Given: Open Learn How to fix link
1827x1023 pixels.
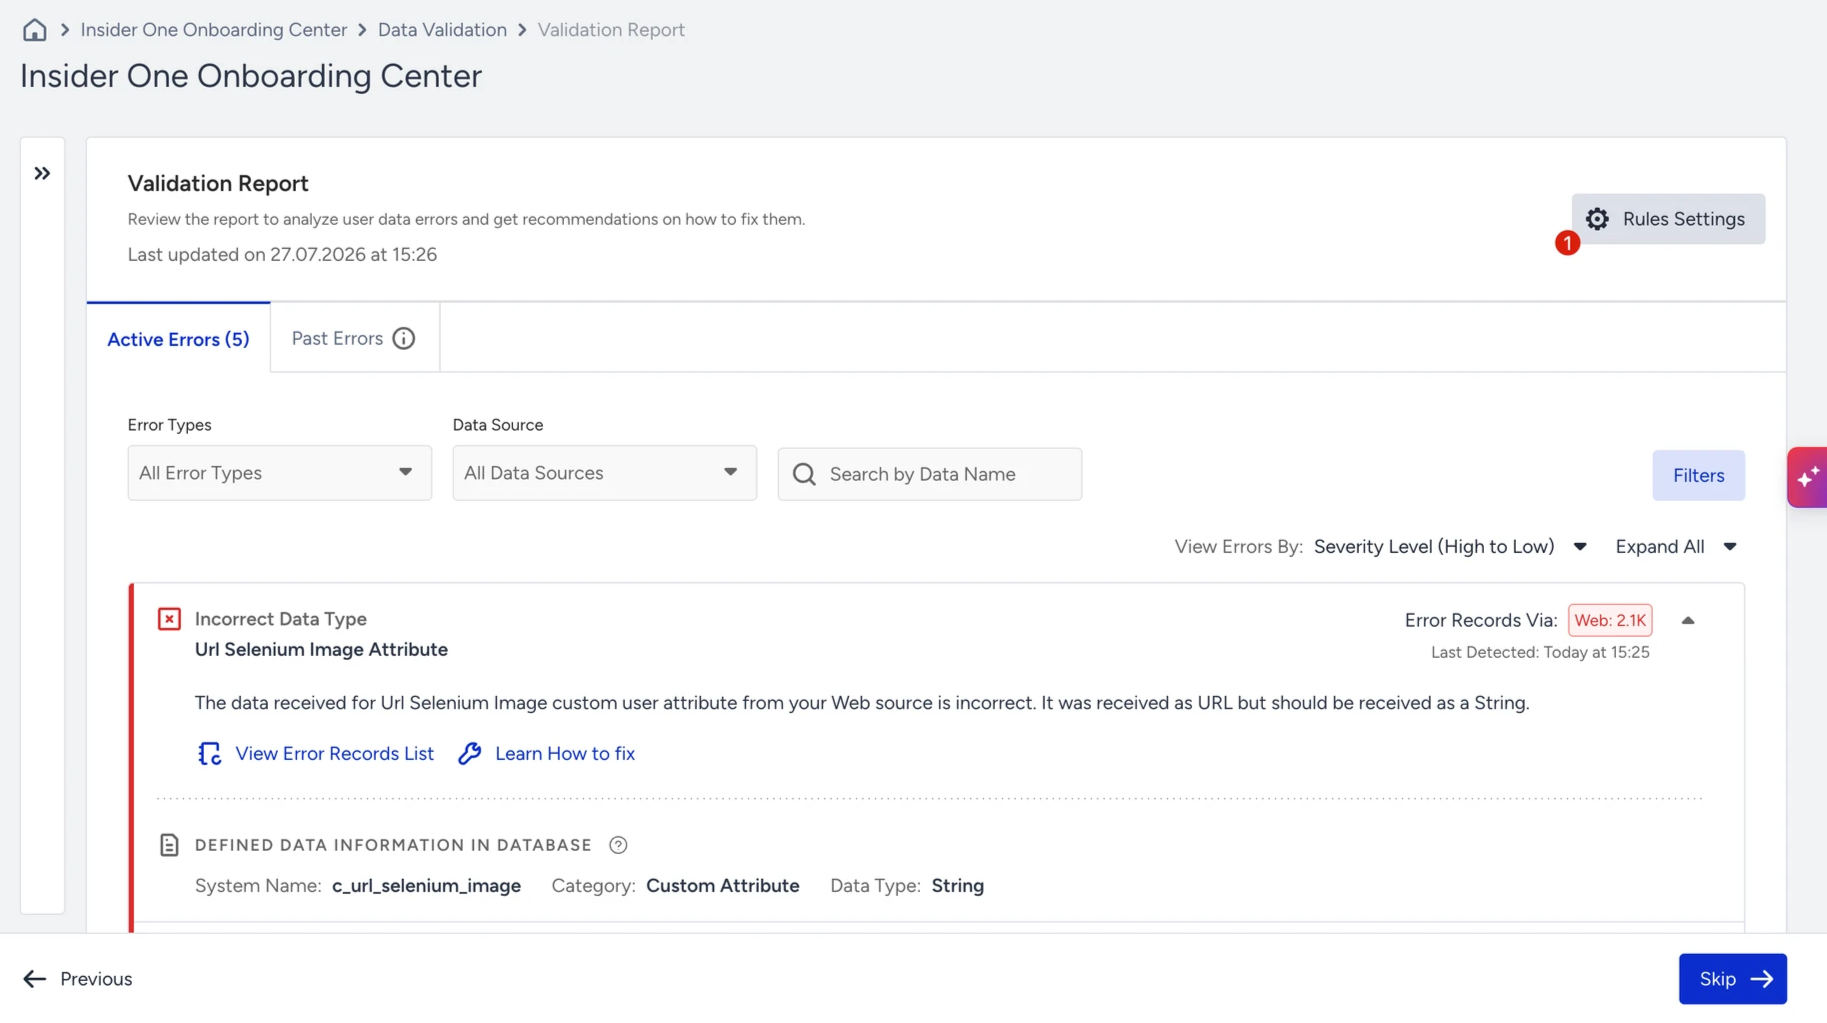Looking at the screenshot, I should click(565, 754).
